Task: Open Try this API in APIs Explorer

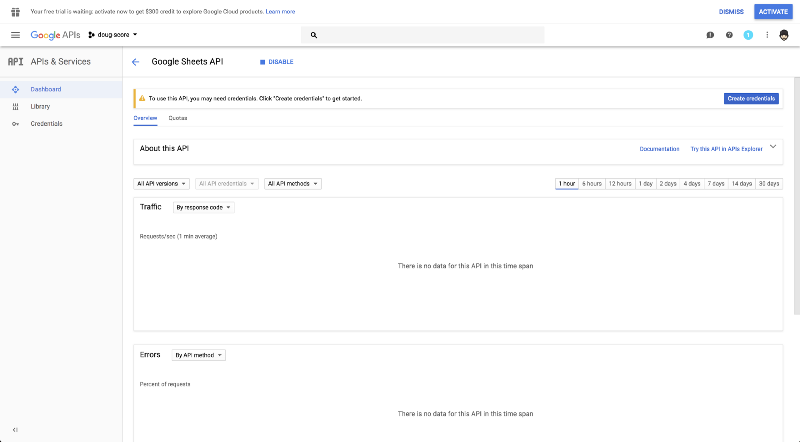Action: [727, 149]
